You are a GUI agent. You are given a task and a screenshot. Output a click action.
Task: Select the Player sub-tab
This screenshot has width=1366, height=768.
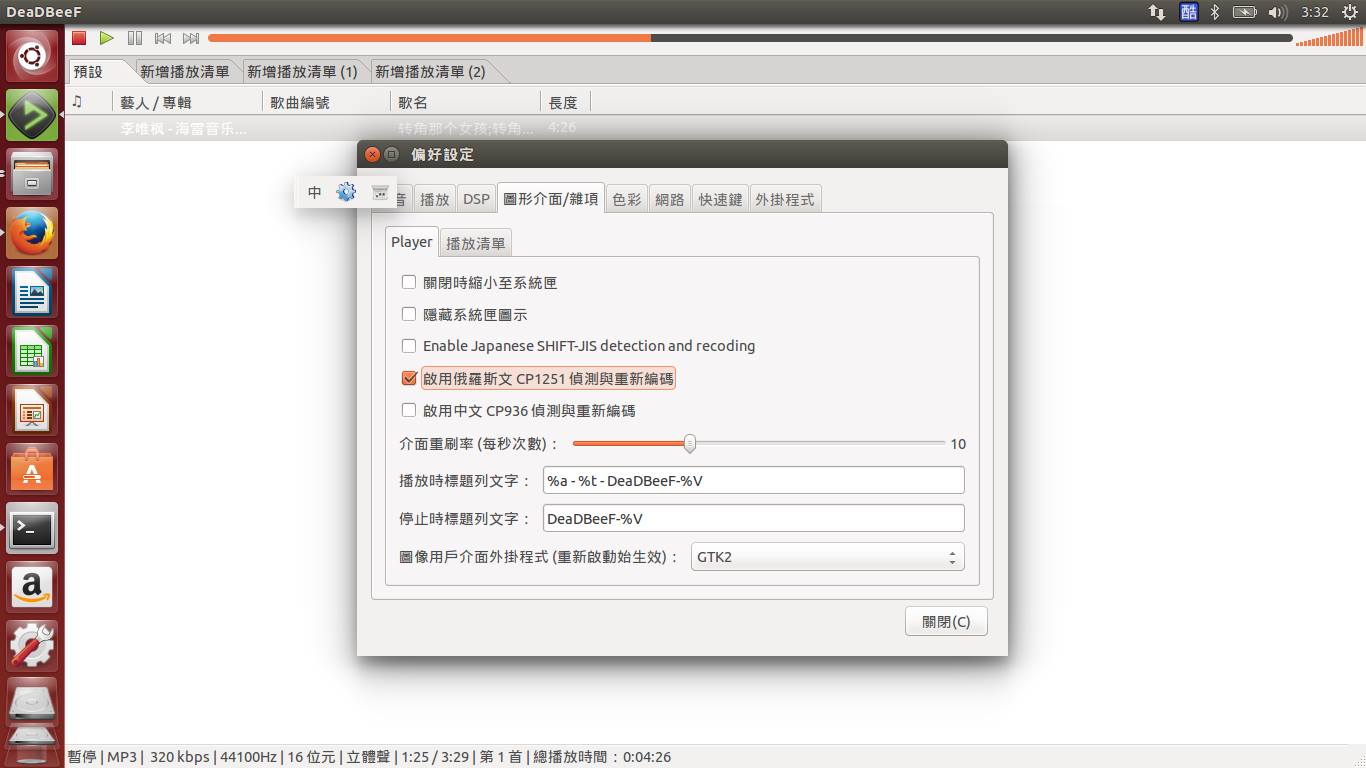[412, 242]
